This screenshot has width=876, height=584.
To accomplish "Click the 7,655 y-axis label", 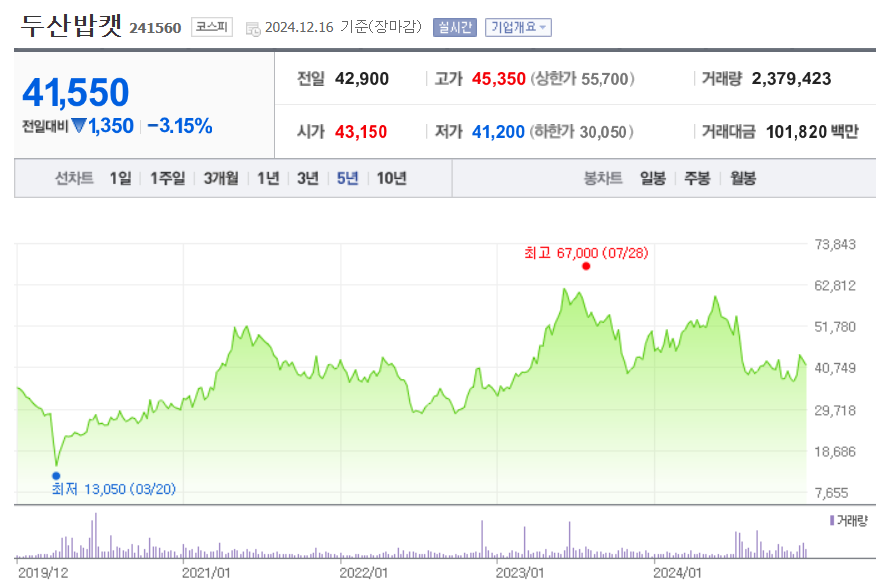I will click(832, 493).
